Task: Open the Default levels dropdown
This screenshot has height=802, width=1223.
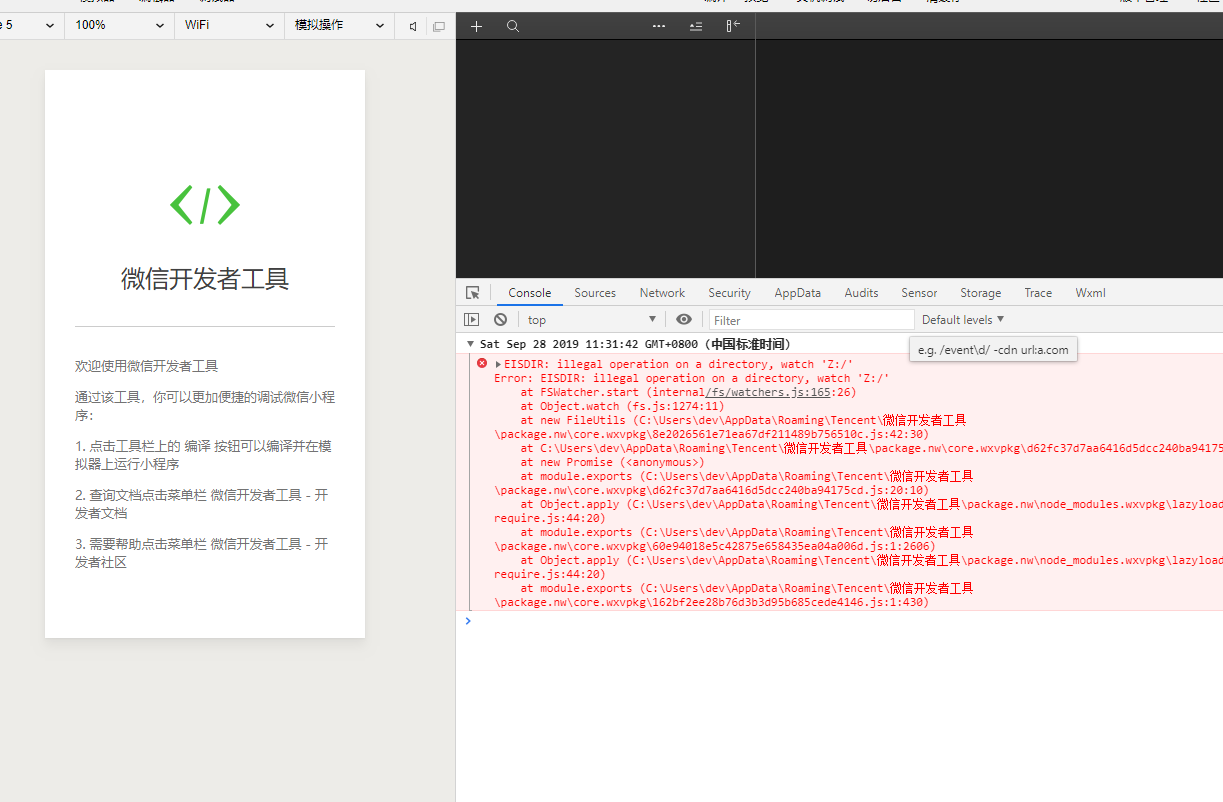Action: coord(963,320)
